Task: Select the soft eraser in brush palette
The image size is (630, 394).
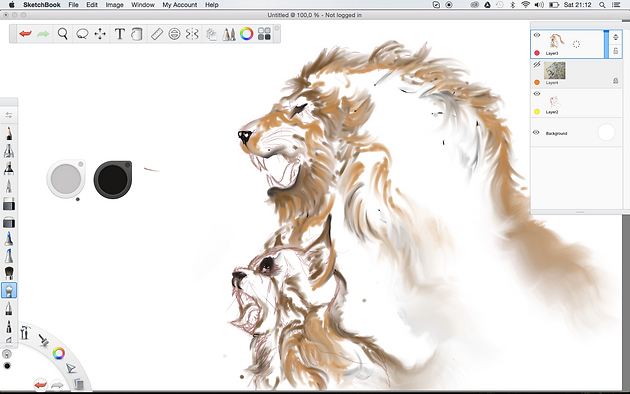Action: click(x=9, y=222)
